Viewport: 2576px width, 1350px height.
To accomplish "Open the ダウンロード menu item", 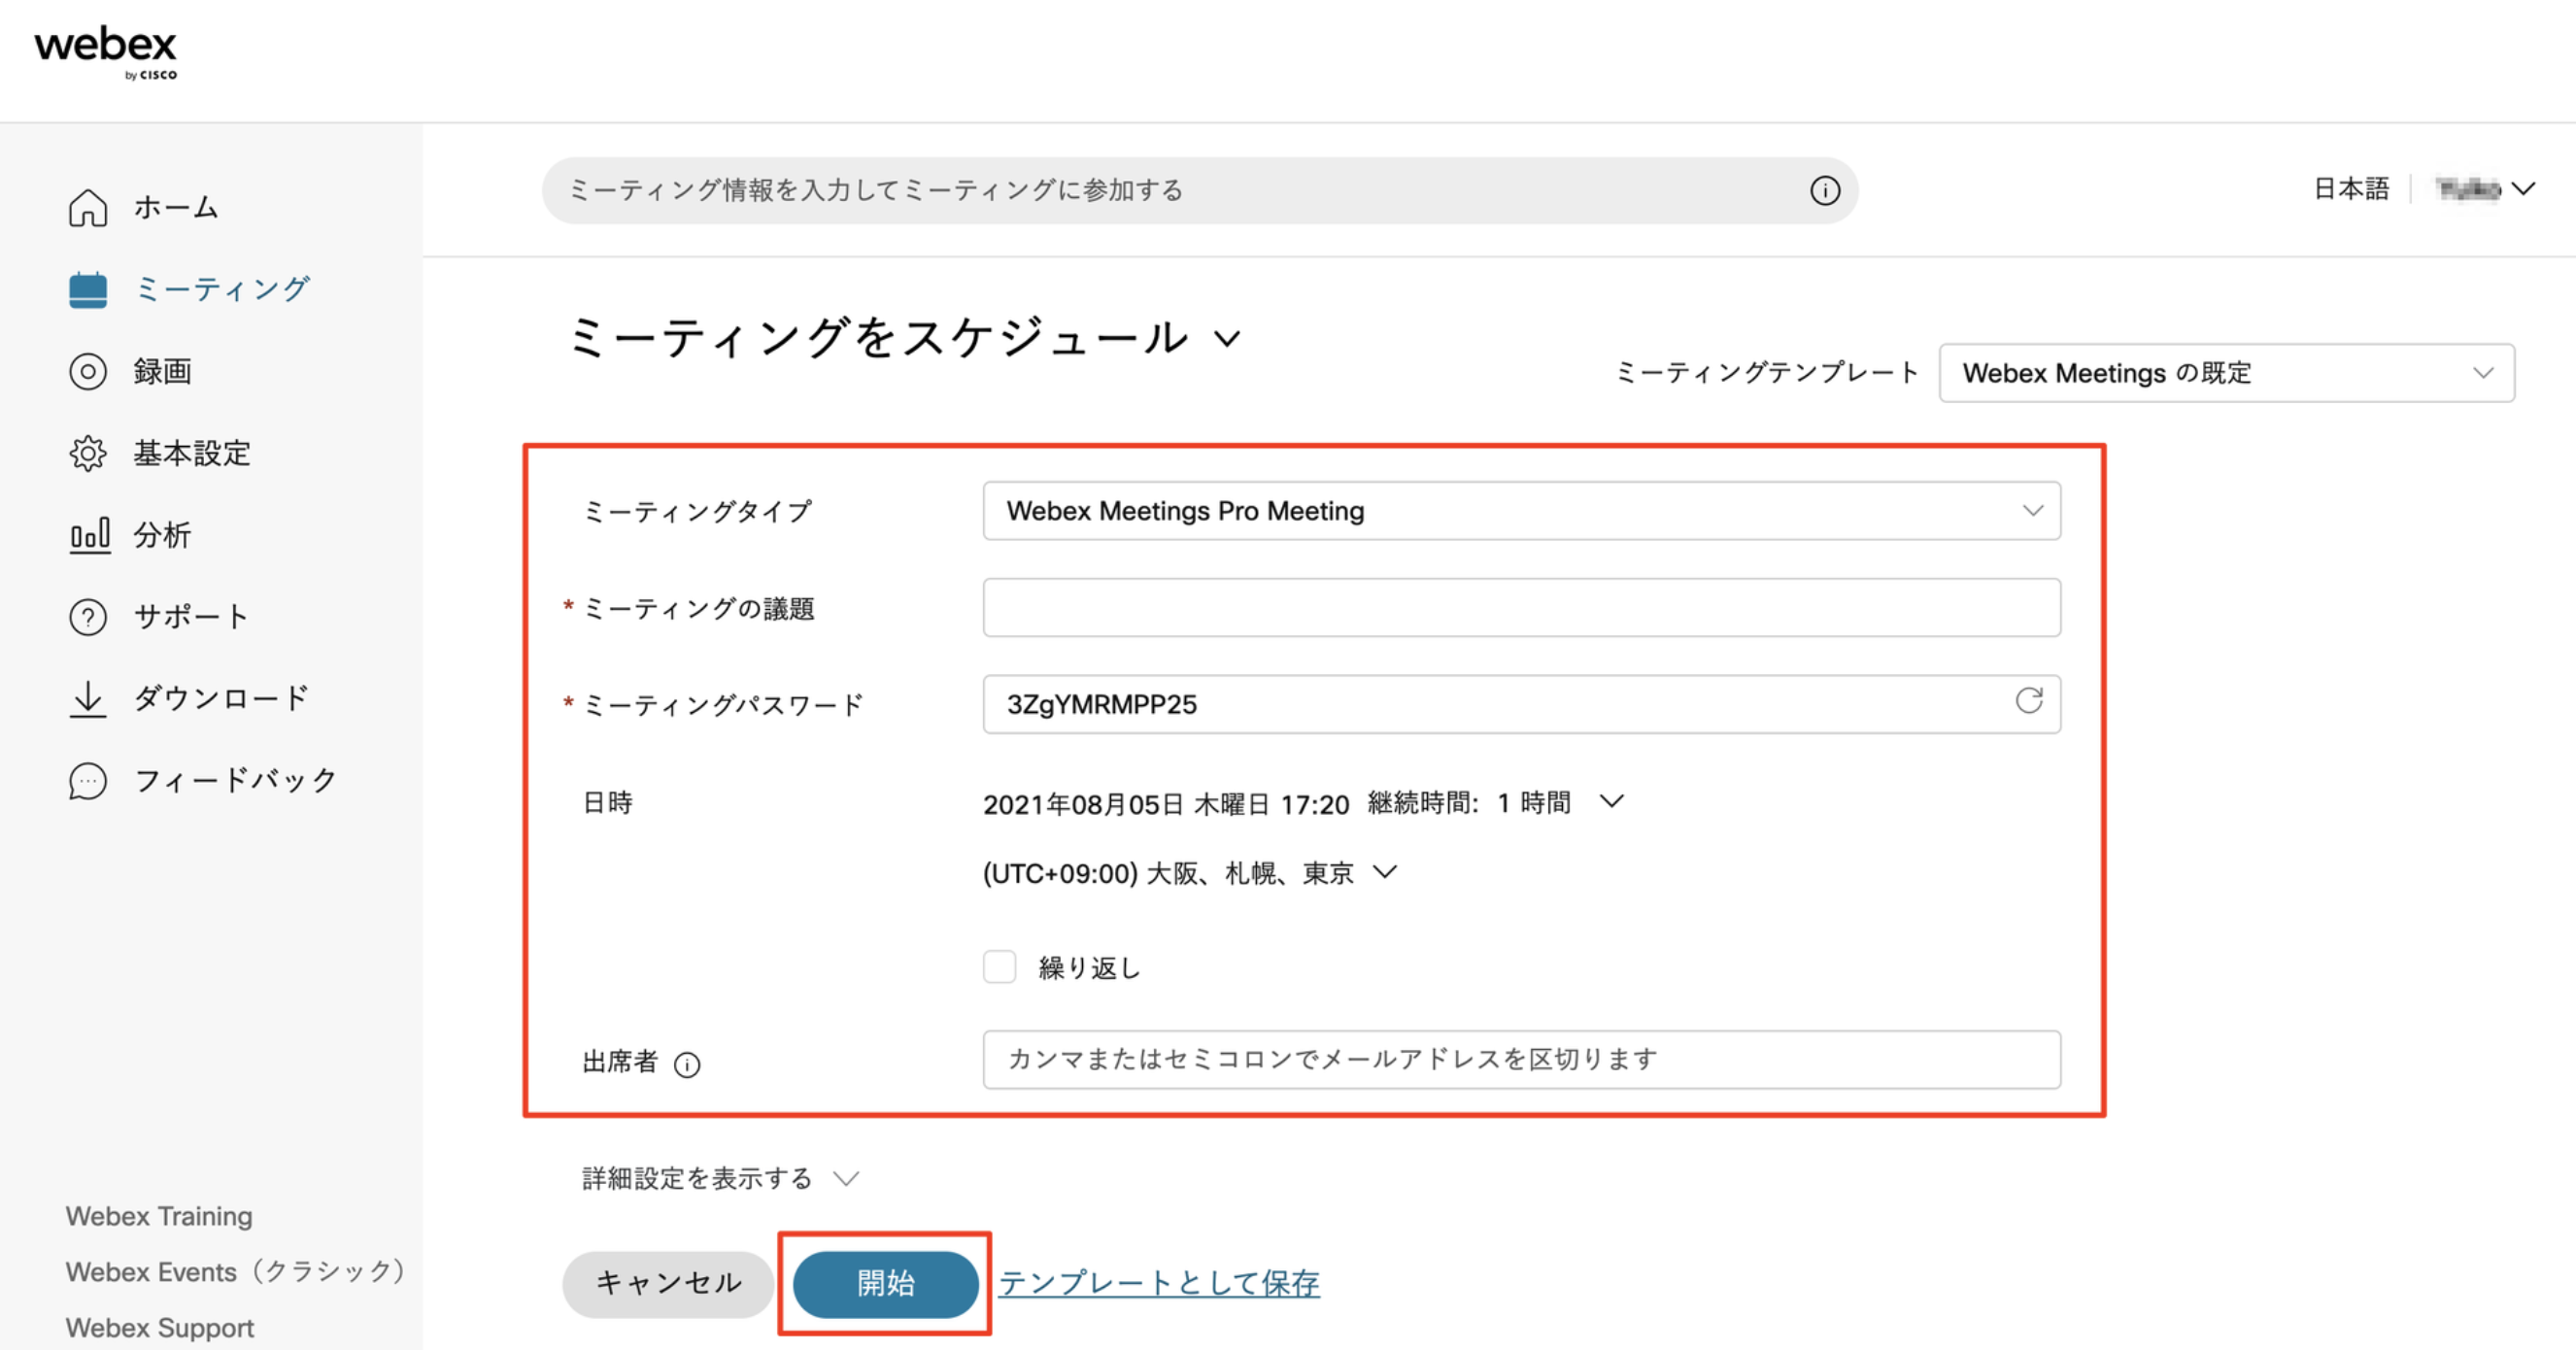I will pyautogui.click(x=222, y=699).
